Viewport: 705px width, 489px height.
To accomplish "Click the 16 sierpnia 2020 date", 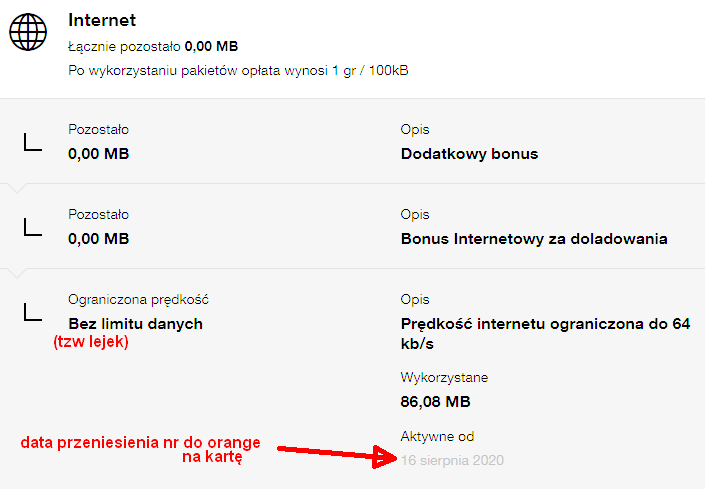I will (x=452, y=460).
